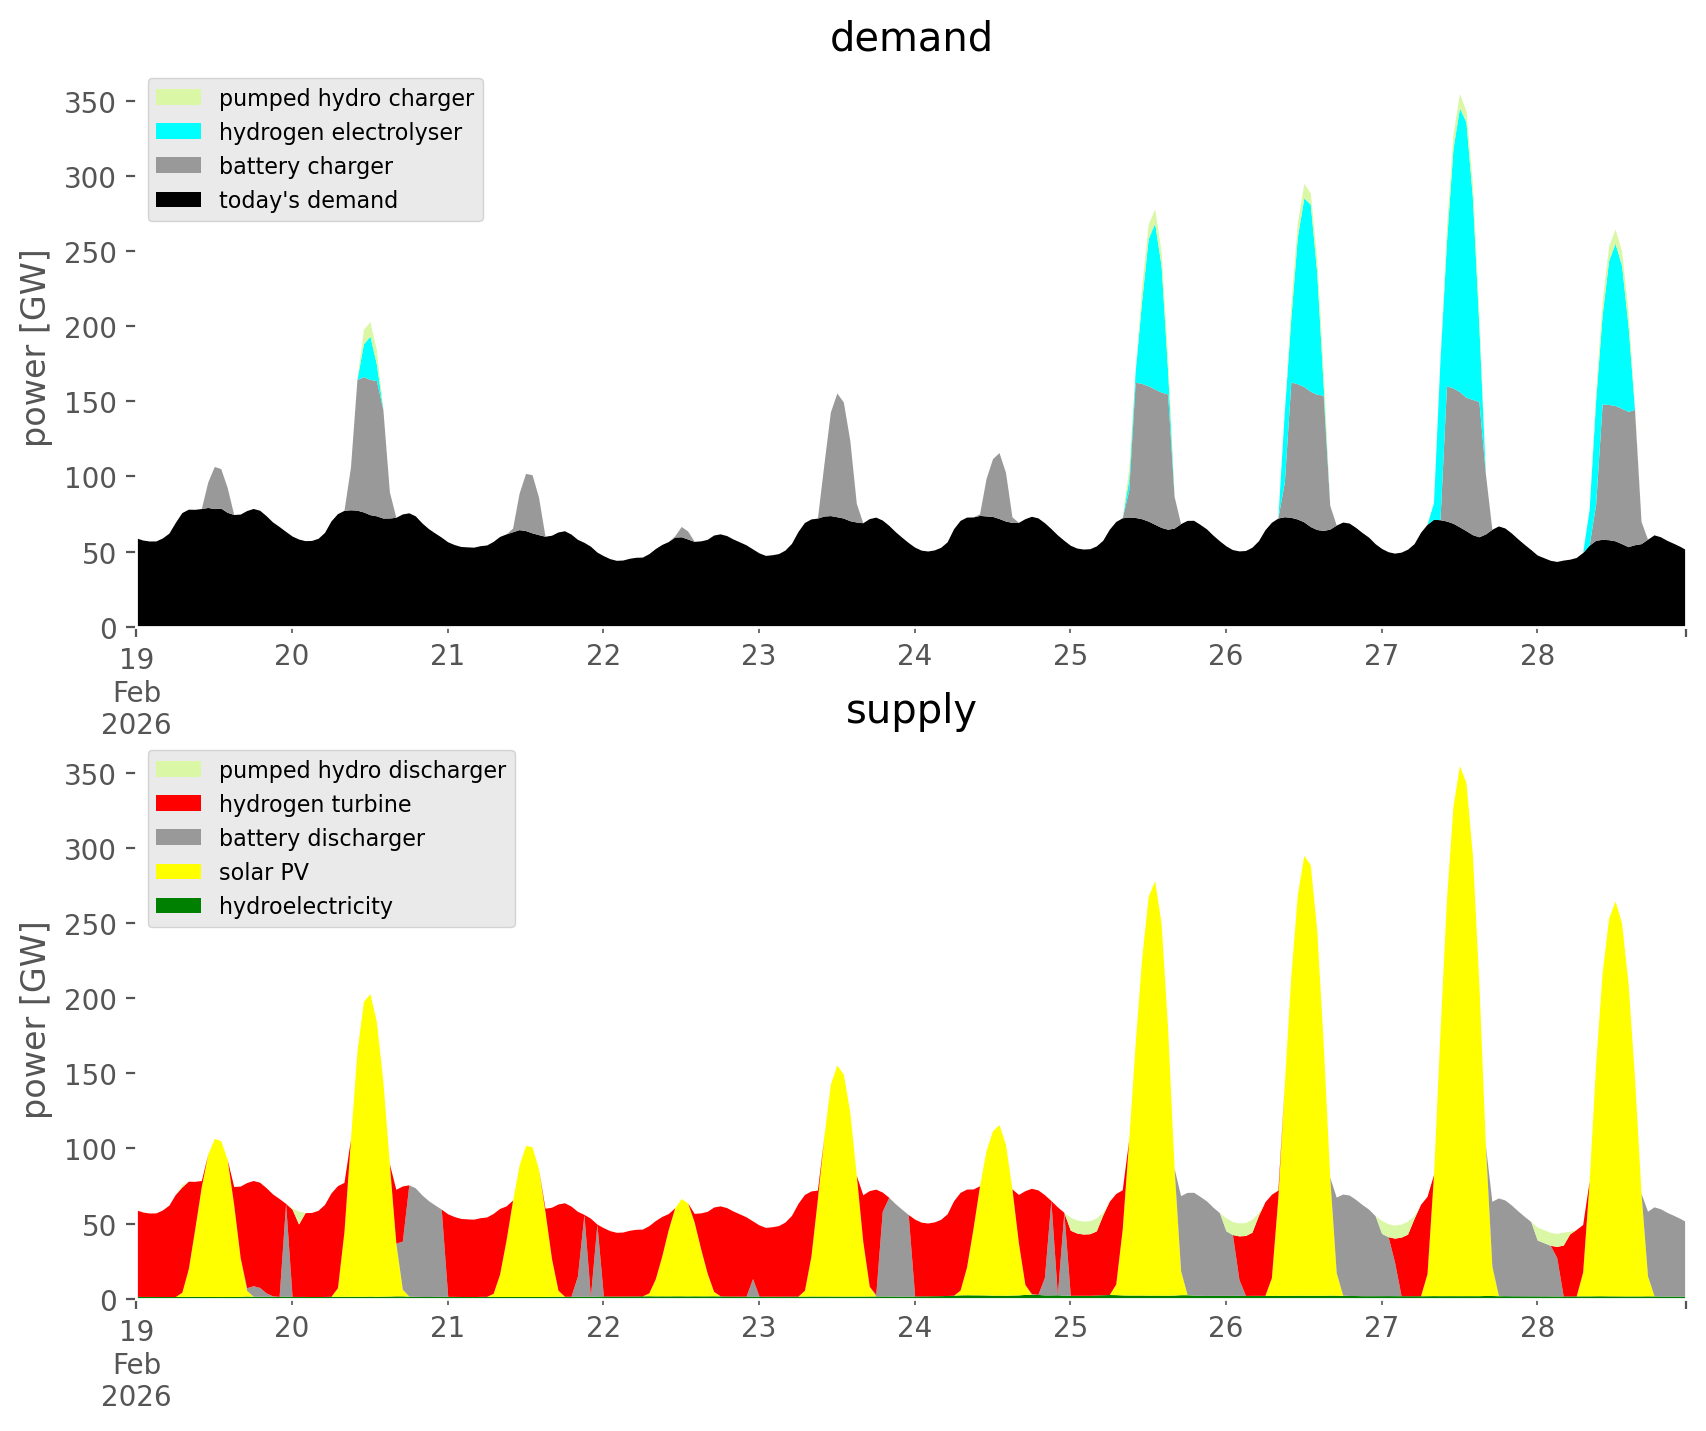Click the hydrogen electrolyser legend text label

pos(340,132)
